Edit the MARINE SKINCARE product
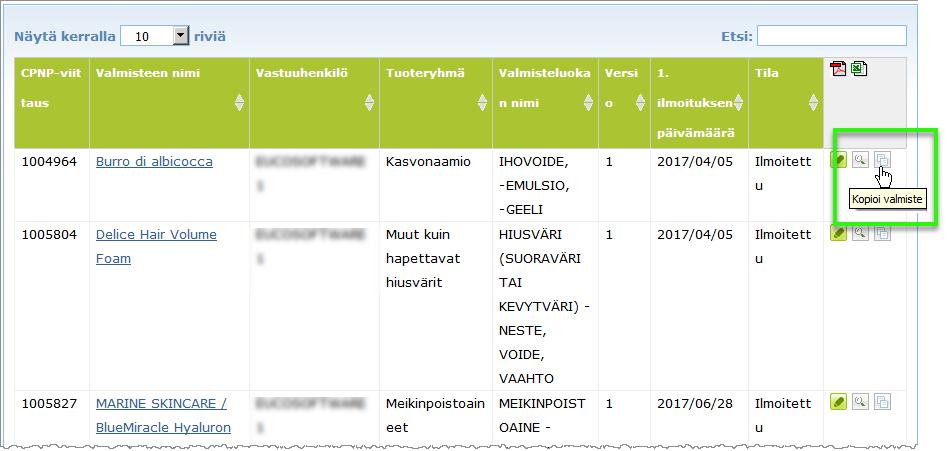 tap(838, 401)
